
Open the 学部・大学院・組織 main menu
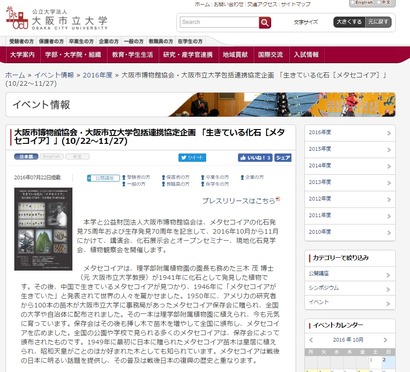click(x=73, y=55)
